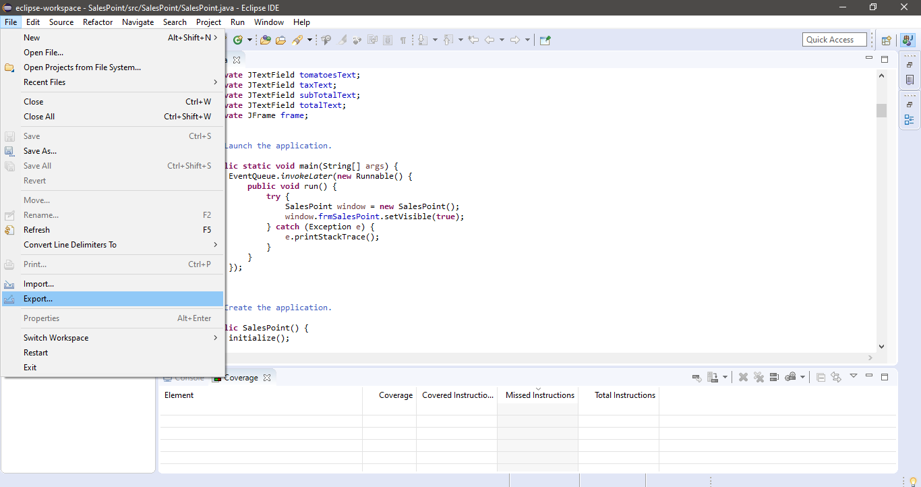The height and width of the screenshot is (487, 921).
Task: Choose Import... from the File menu
Action: [112, 284]
